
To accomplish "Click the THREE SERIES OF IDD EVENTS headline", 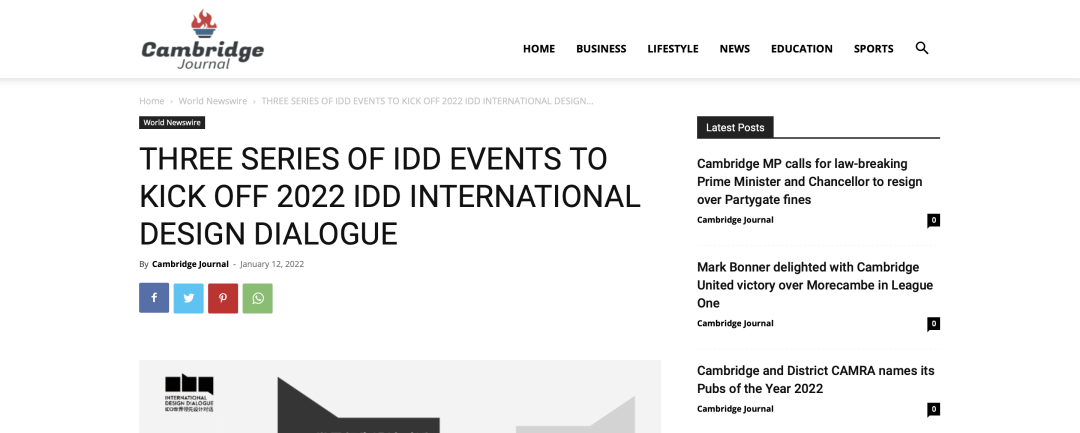I will coord(390,196).
